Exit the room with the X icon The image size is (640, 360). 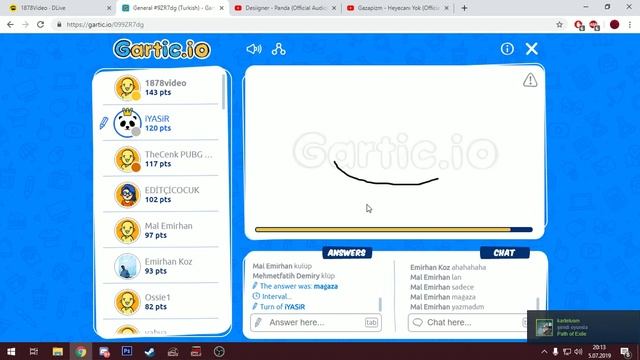tap(531, 49)
